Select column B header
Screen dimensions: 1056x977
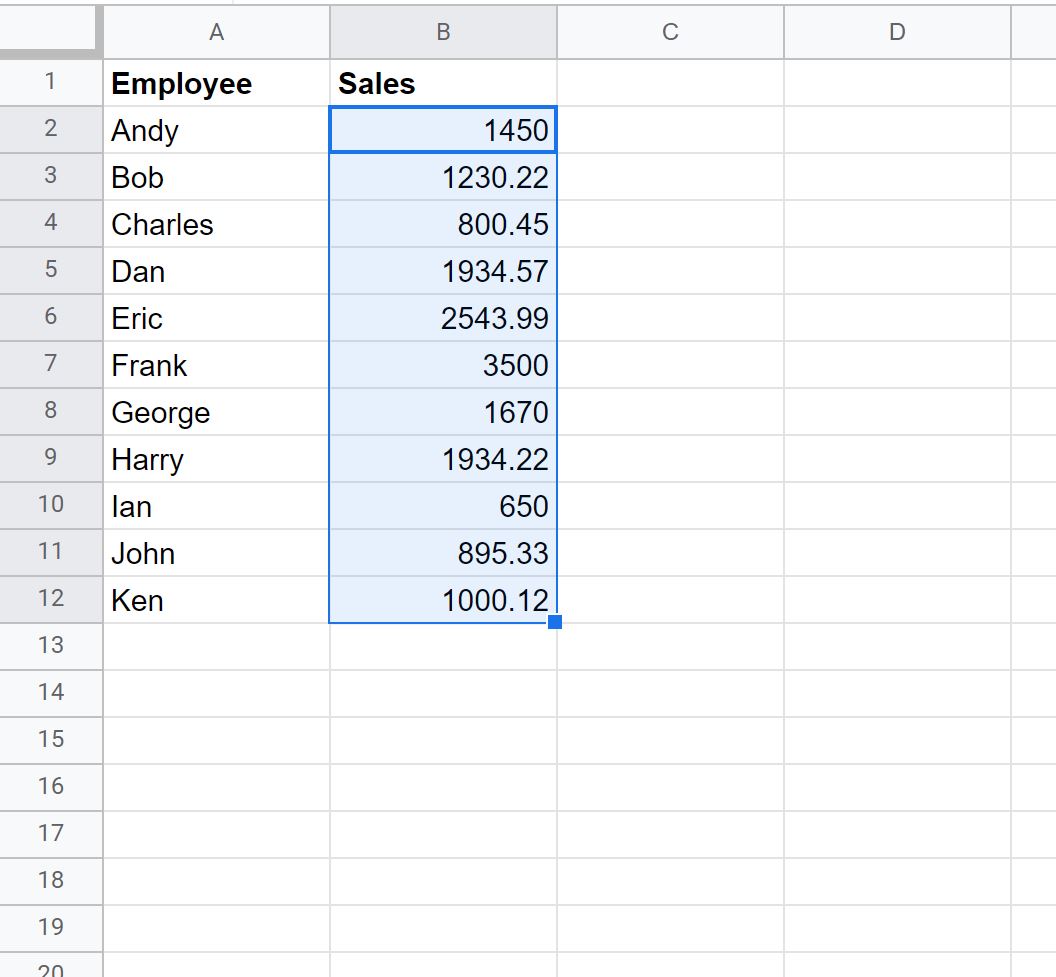tap(443, 31)
